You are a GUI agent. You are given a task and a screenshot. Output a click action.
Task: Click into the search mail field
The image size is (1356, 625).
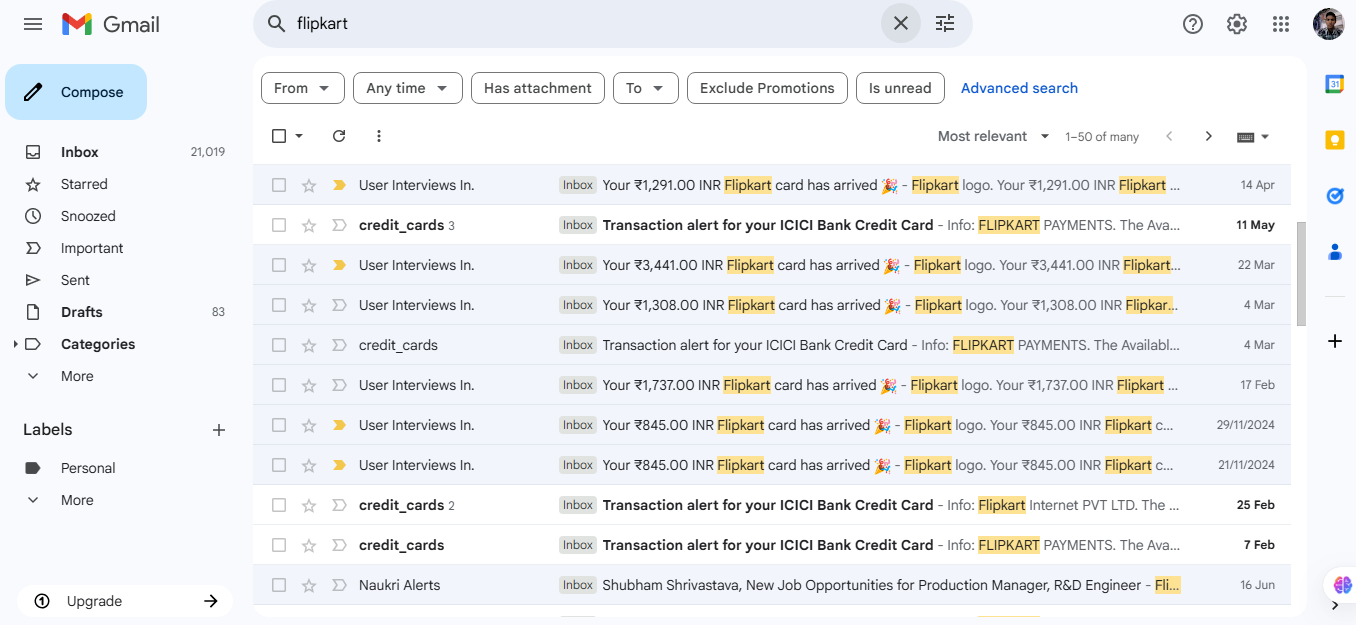click(585, 23)
